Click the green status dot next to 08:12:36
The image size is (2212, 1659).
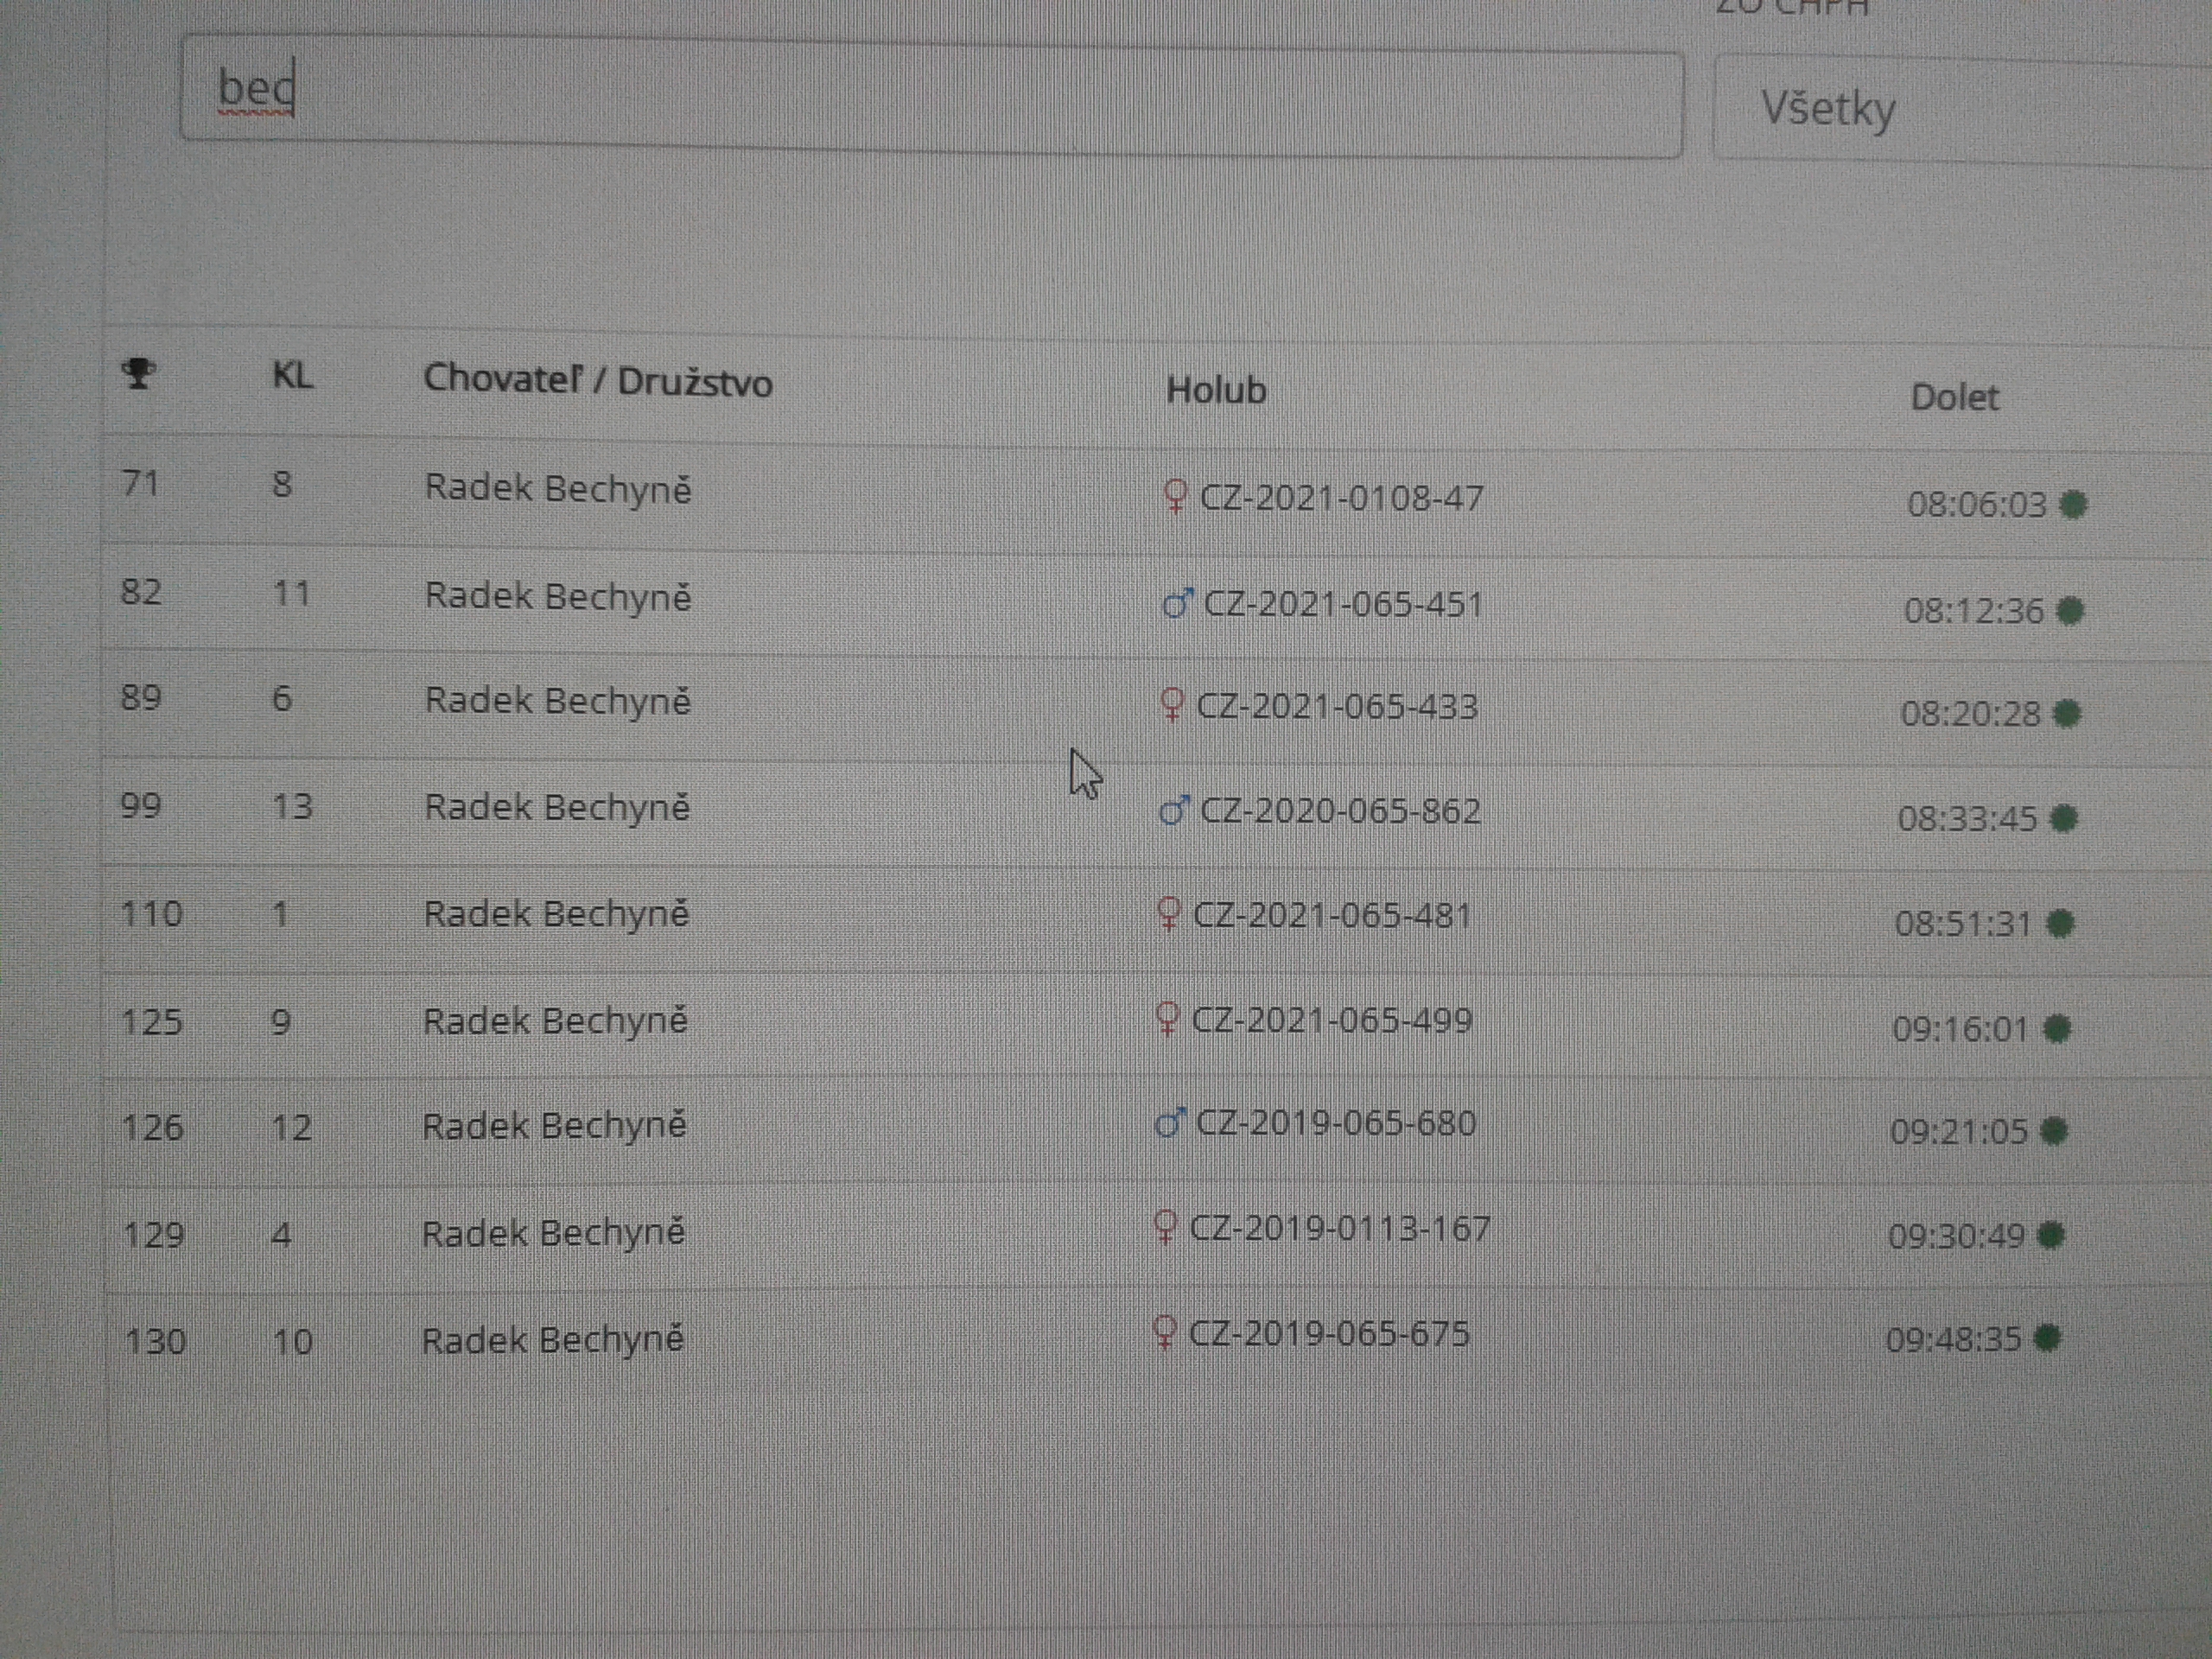point(2070,610)
